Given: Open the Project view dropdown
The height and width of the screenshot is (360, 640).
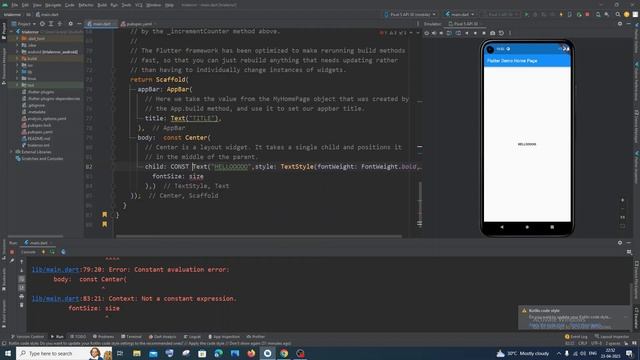Looking at the screenshot, I should click(24, 24).
